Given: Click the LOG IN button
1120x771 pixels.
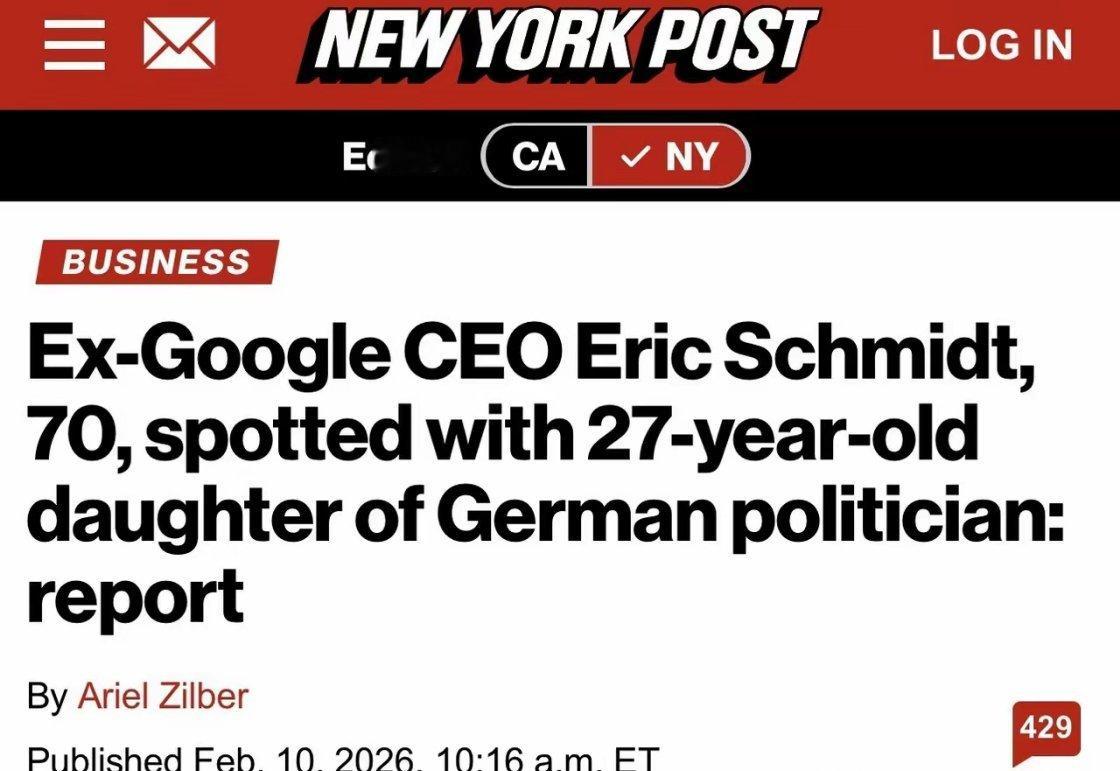Looking at the screenshot, I should coord(1001,46).
